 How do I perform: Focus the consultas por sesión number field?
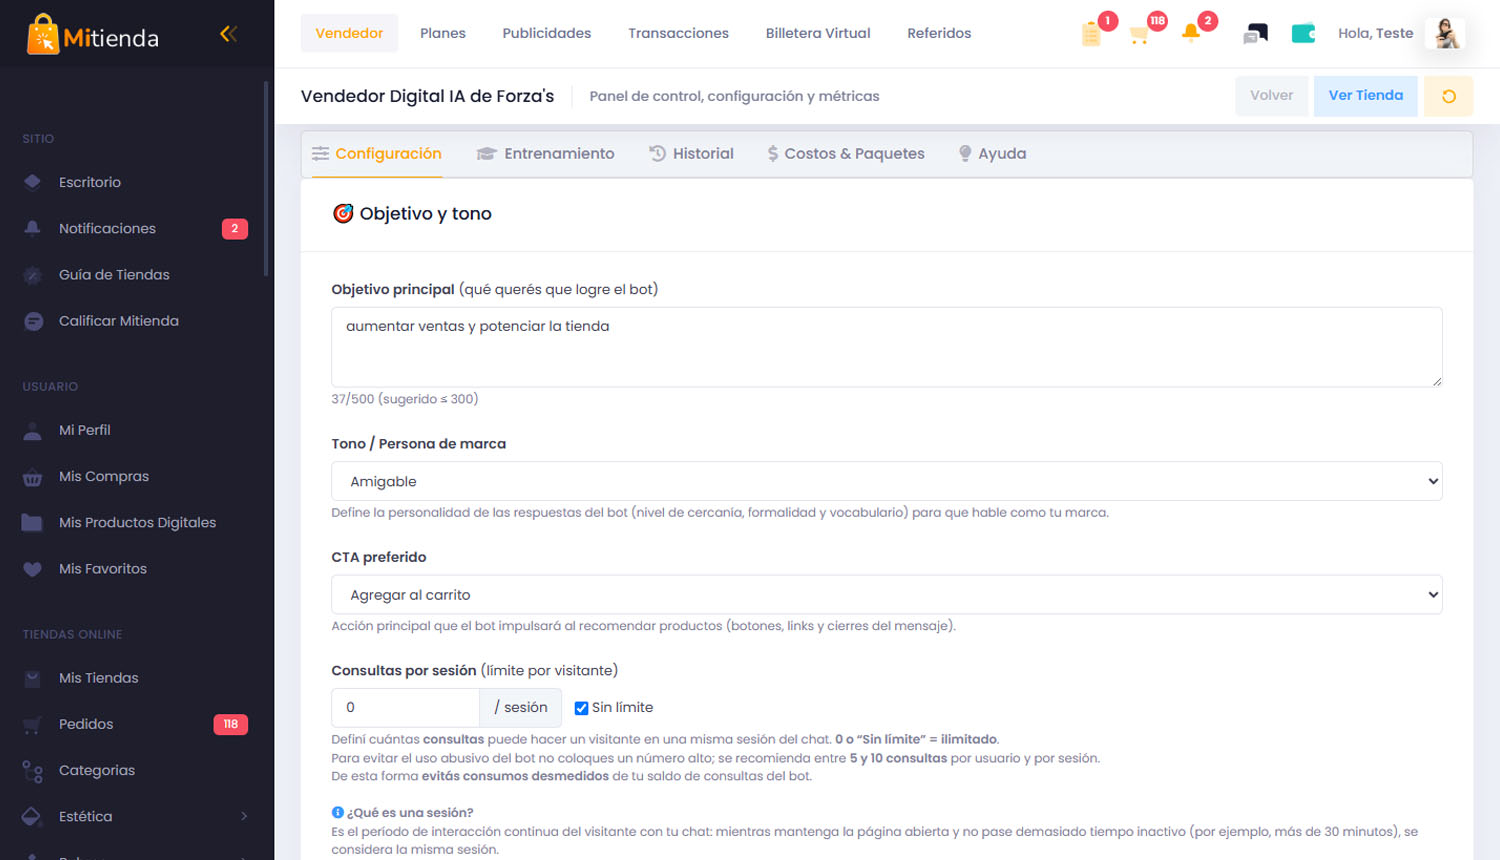405,708
